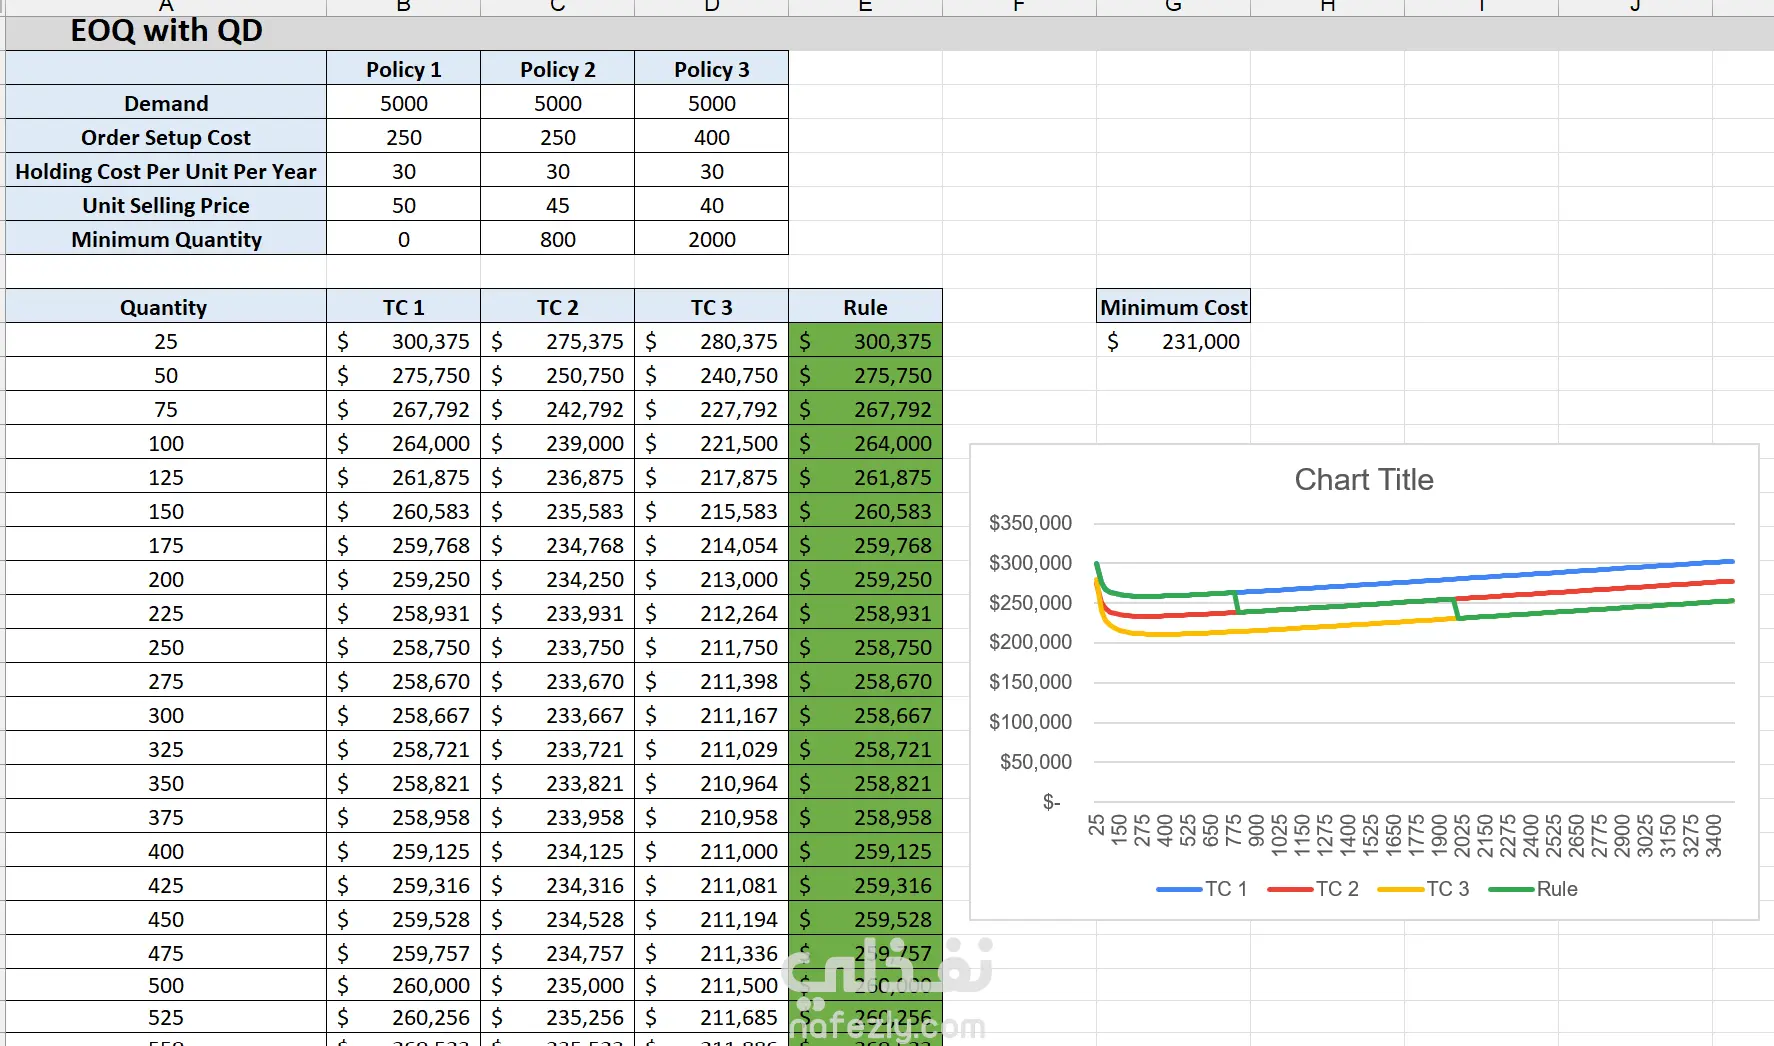This screenshot has width=1774, height=1046.
Task: Click TC 1 value 264,000
Action: 403,443
